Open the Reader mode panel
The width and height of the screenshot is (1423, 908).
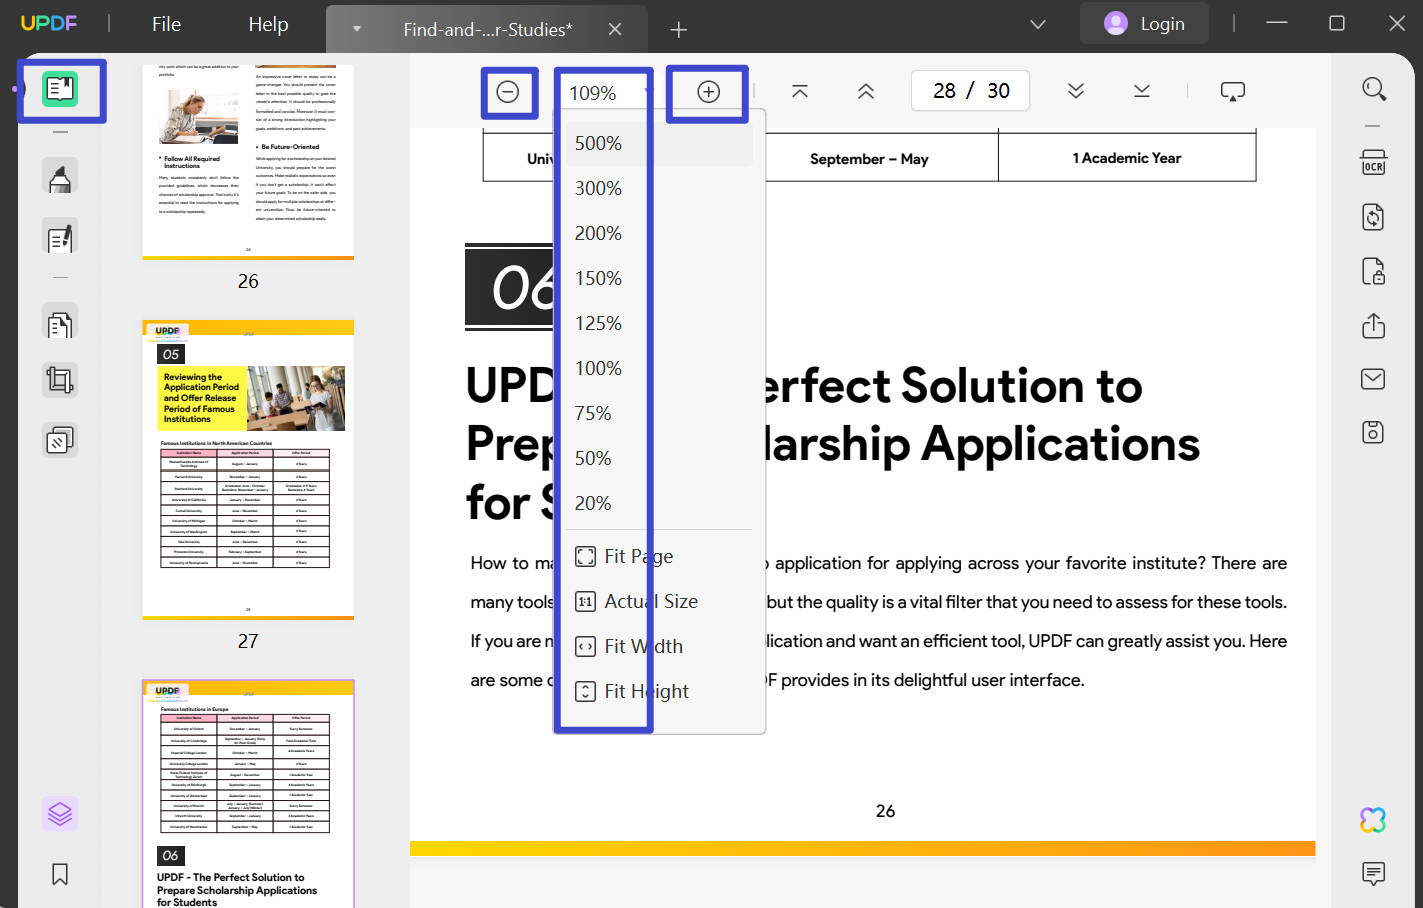pyautogui.click(x=62, y=91)
